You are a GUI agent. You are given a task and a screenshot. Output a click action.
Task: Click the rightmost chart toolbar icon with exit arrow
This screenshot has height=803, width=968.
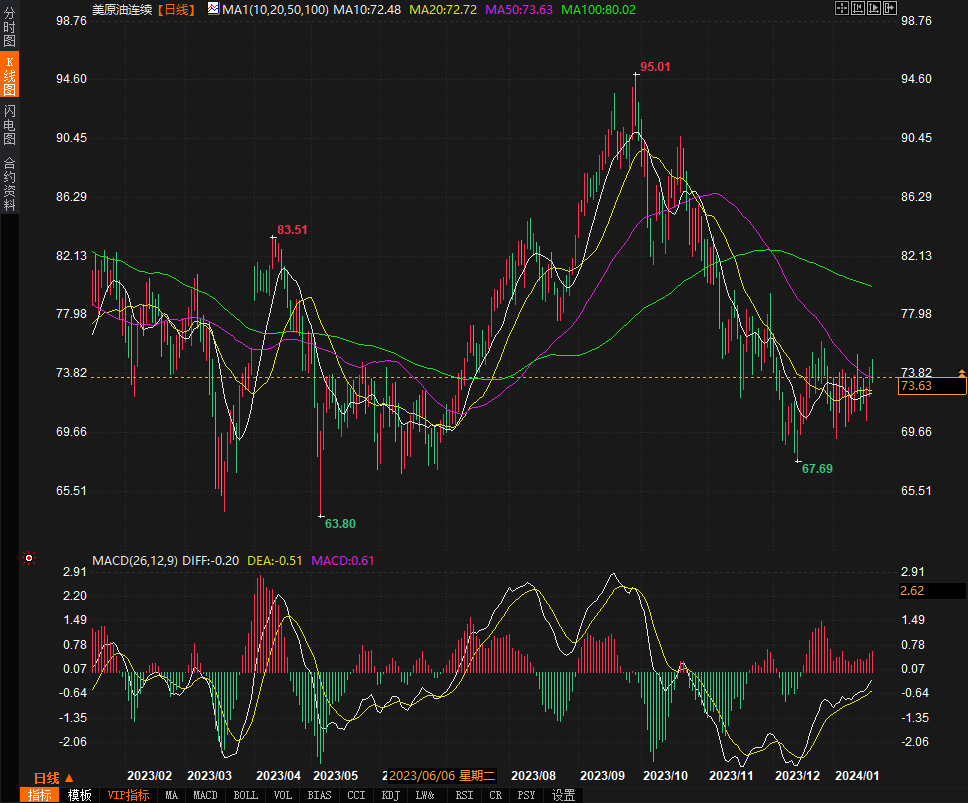coord(889,8)
